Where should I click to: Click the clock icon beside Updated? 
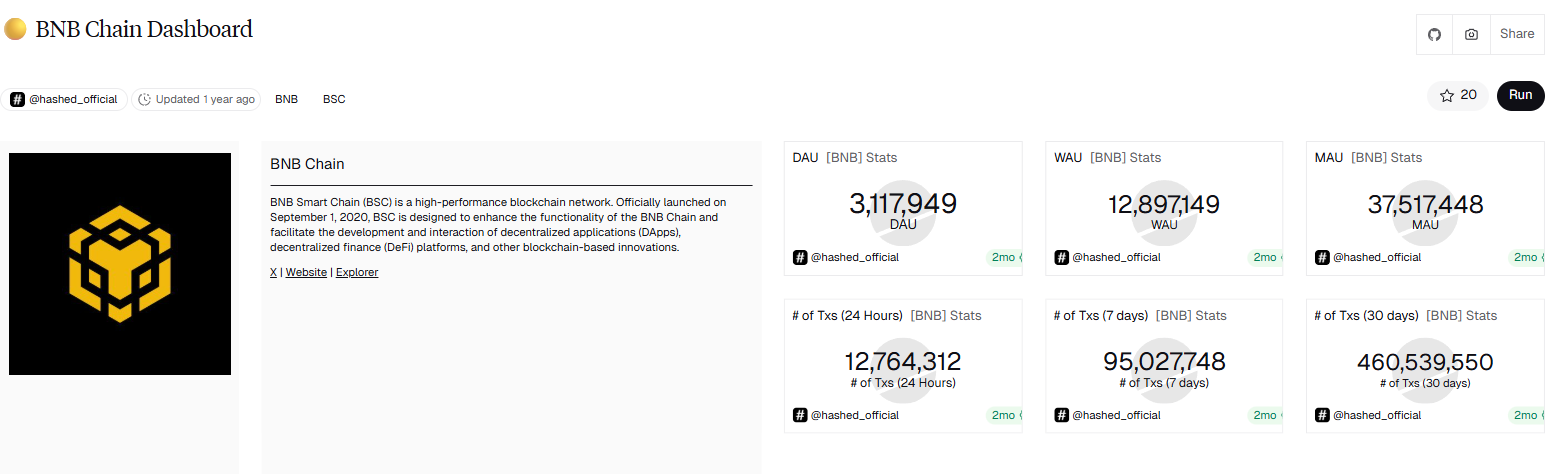point(145,99)
